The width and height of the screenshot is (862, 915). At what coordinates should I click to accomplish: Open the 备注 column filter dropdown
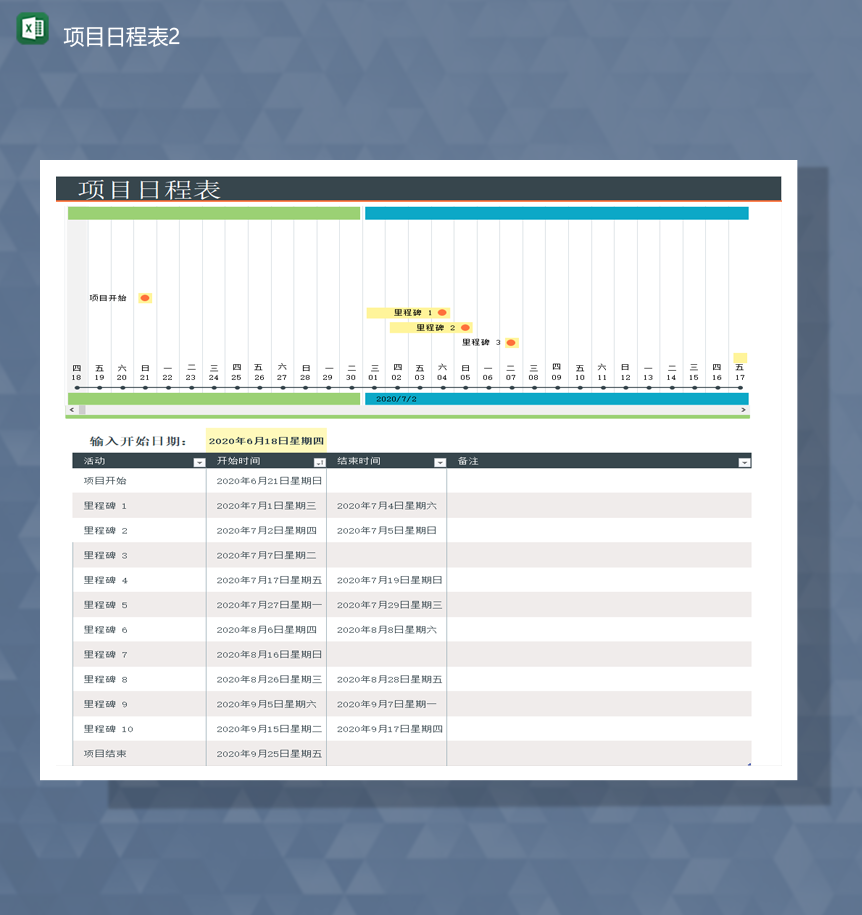(743, 461)
